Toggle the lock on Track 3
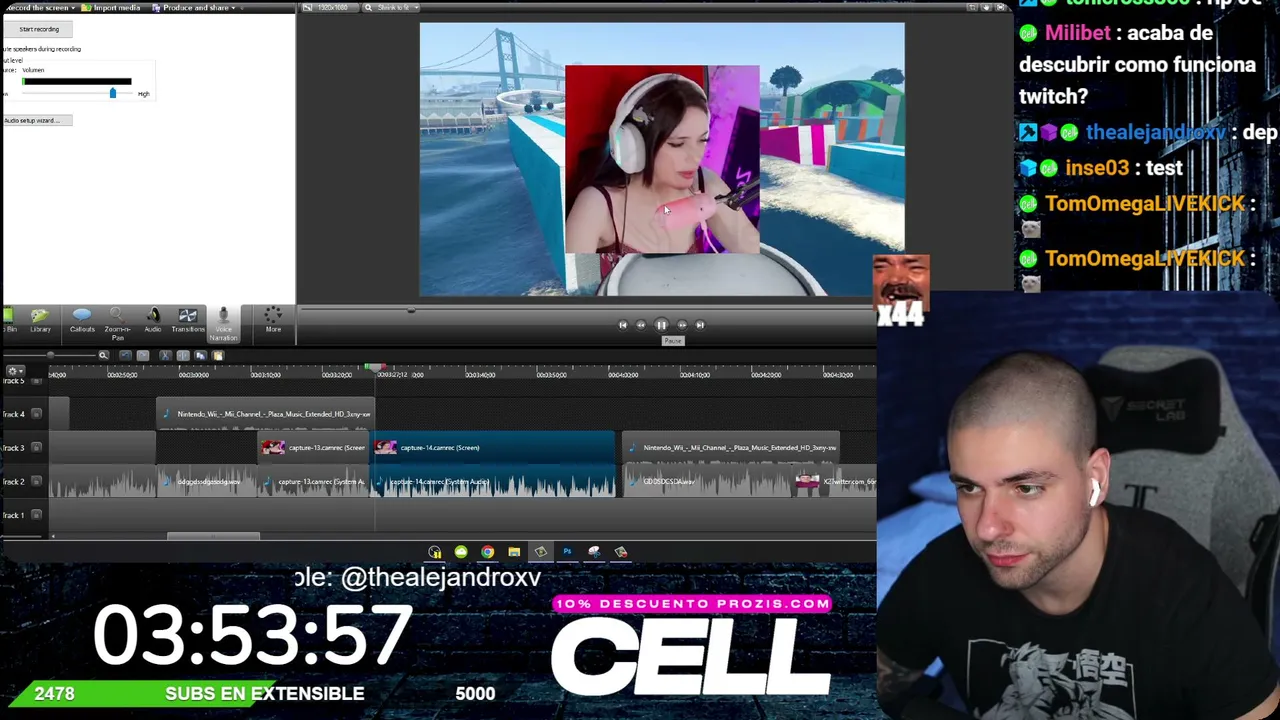Screen dimensions: 1280x720 pyautogui.click(x=37, y=448)
